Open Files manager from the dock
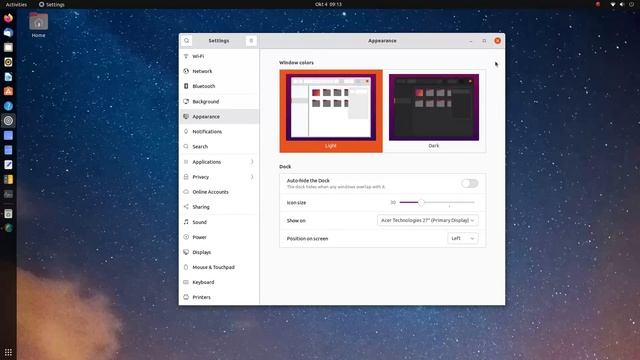This screenshot has width=640, height=360. pos(8,47)
